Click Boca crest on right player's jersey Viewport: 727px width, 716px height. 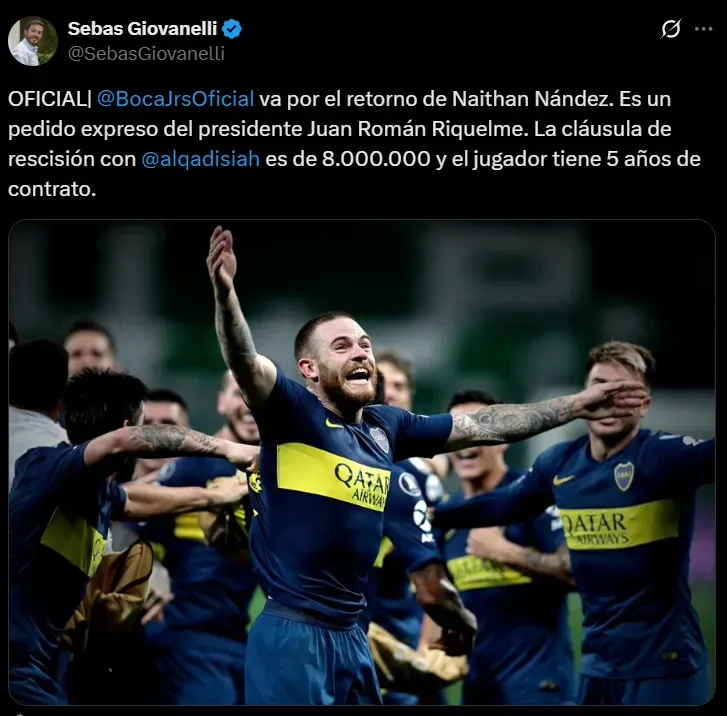(x=624, y=476)
